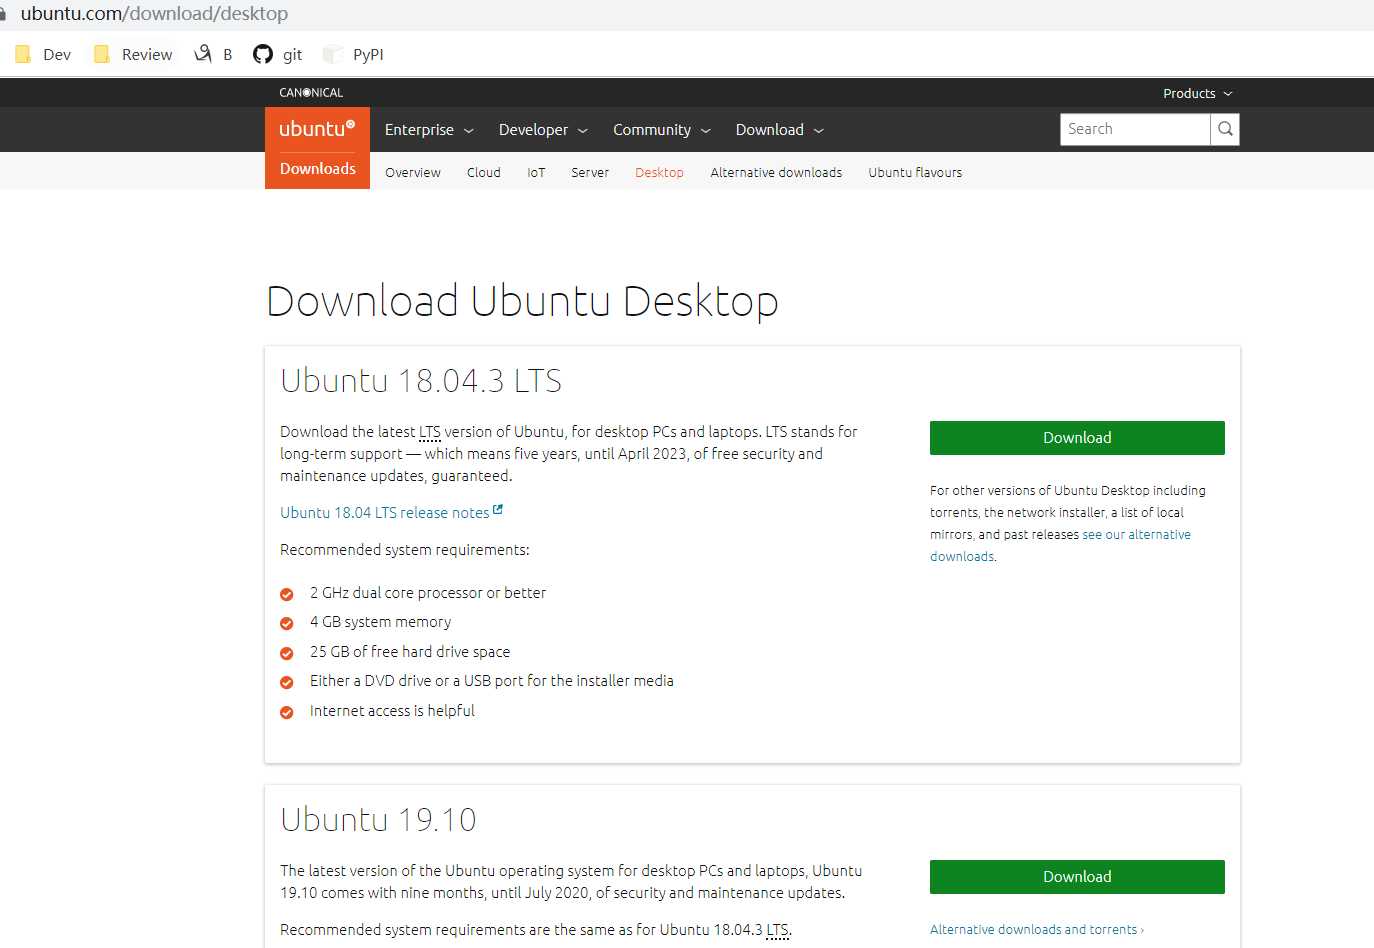
Task: Focus the Search input field
Action: [x=1135, y=129]
